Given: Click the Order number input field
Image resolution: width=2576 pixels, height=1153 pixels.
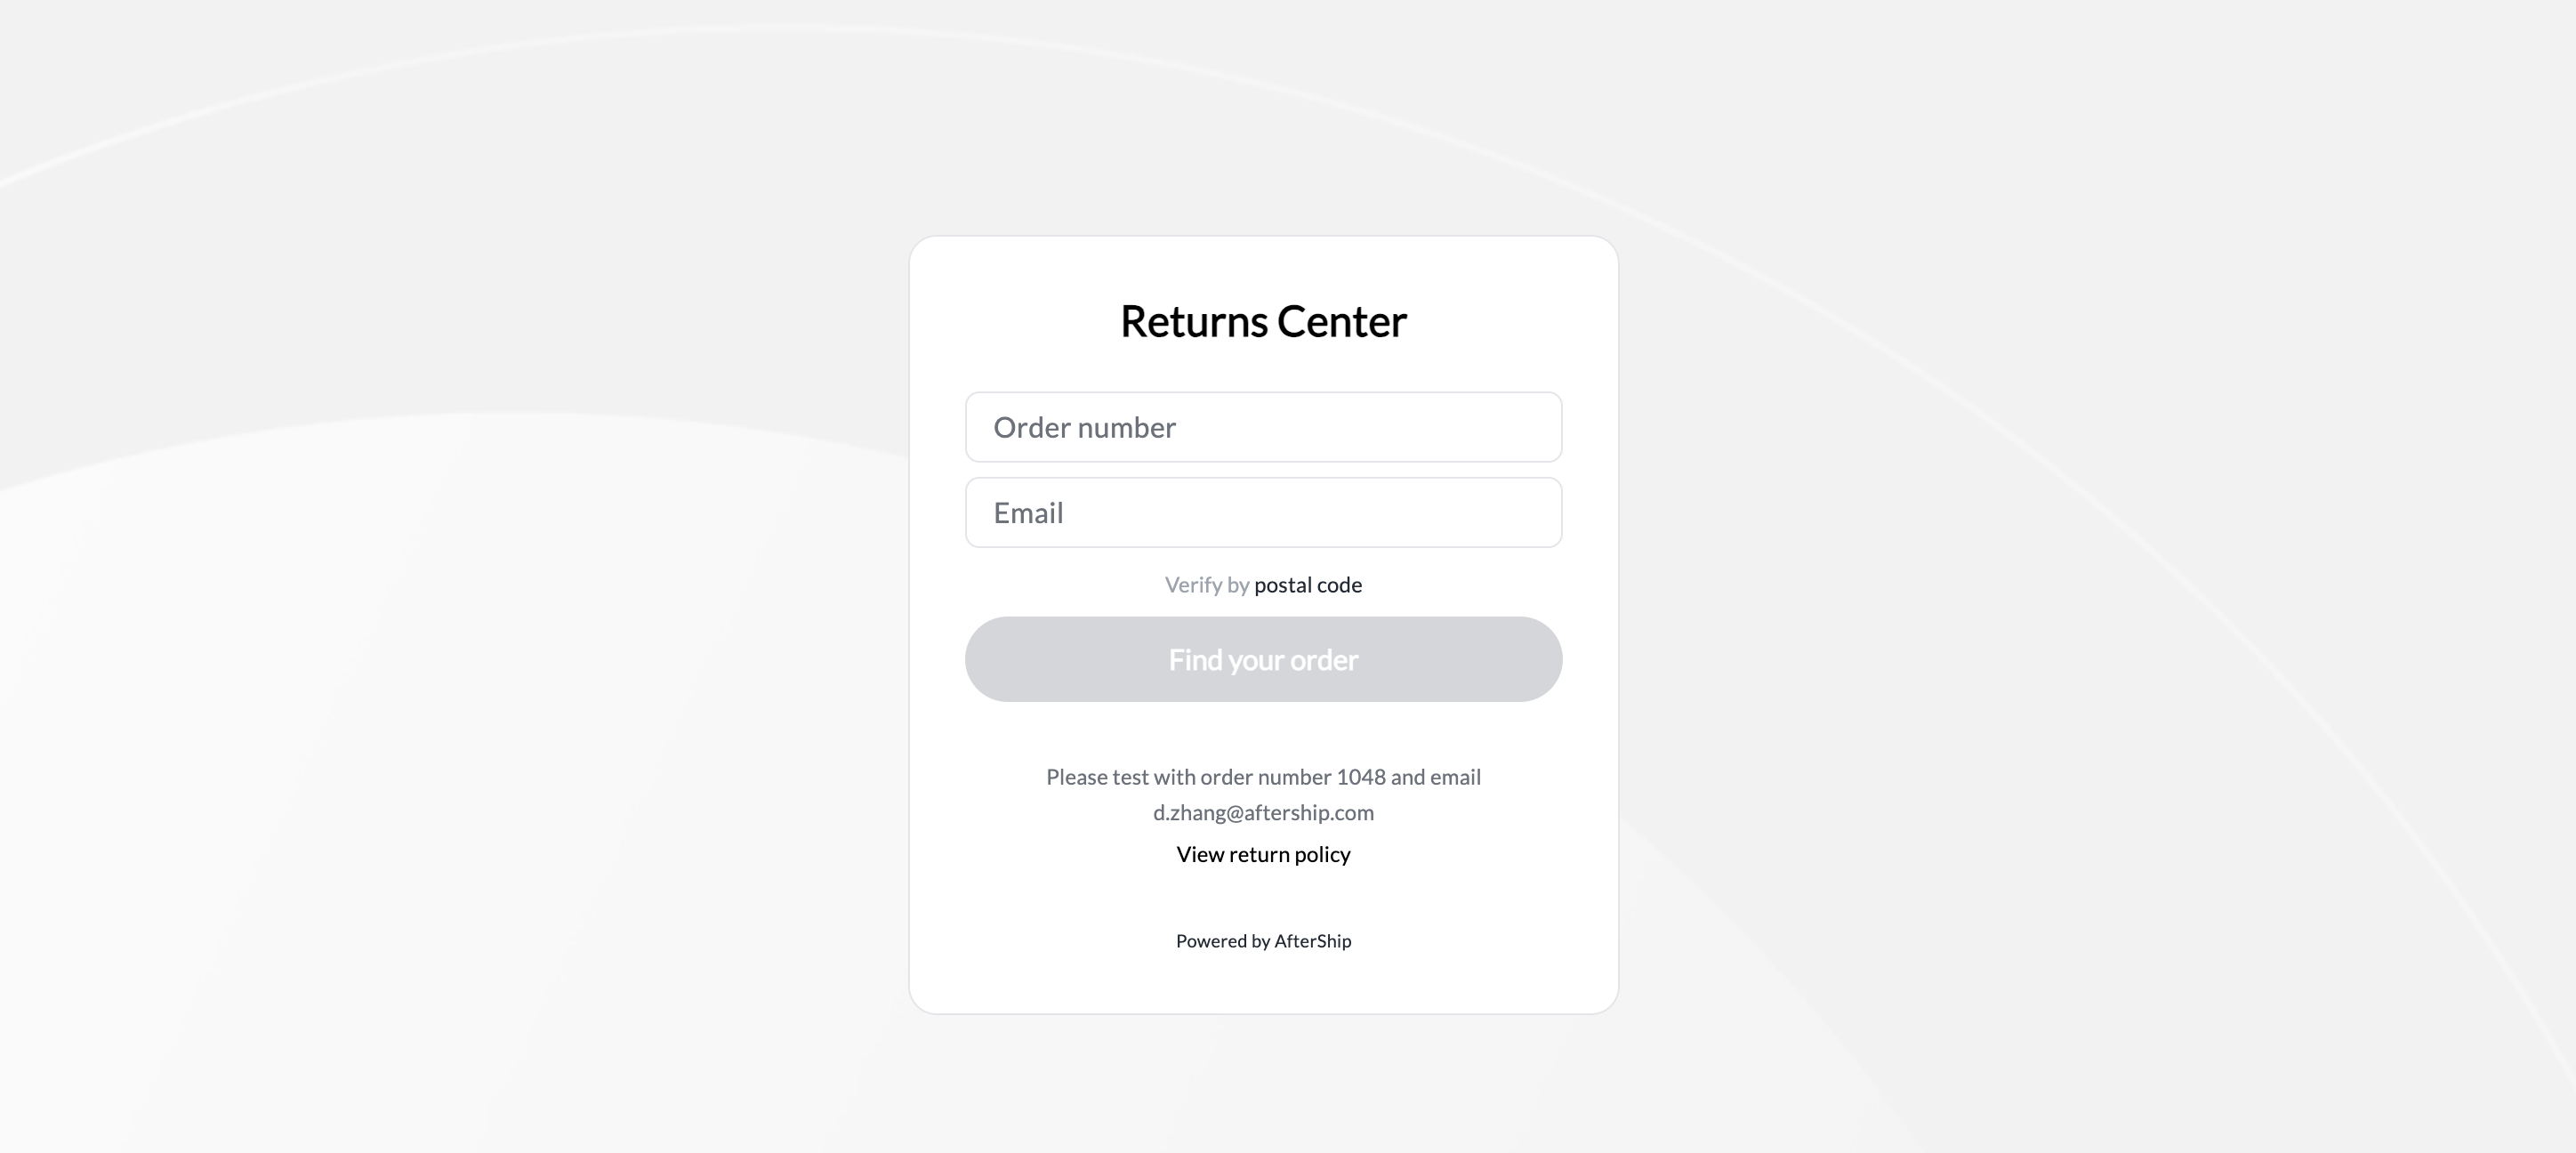Looking at the screenshot, I should pyautogui.click(x=1263, y=427).
